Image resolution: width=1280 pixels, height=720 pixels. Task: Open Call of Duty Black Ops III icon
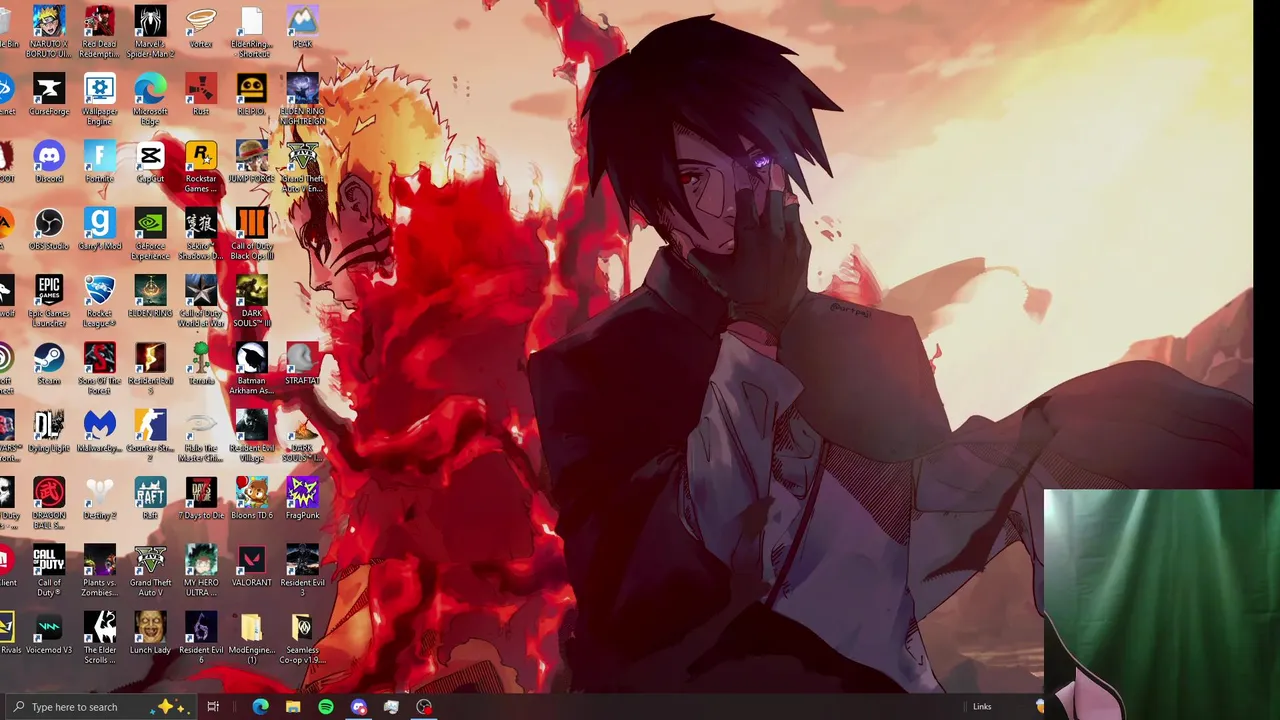(x=251, y=234)
